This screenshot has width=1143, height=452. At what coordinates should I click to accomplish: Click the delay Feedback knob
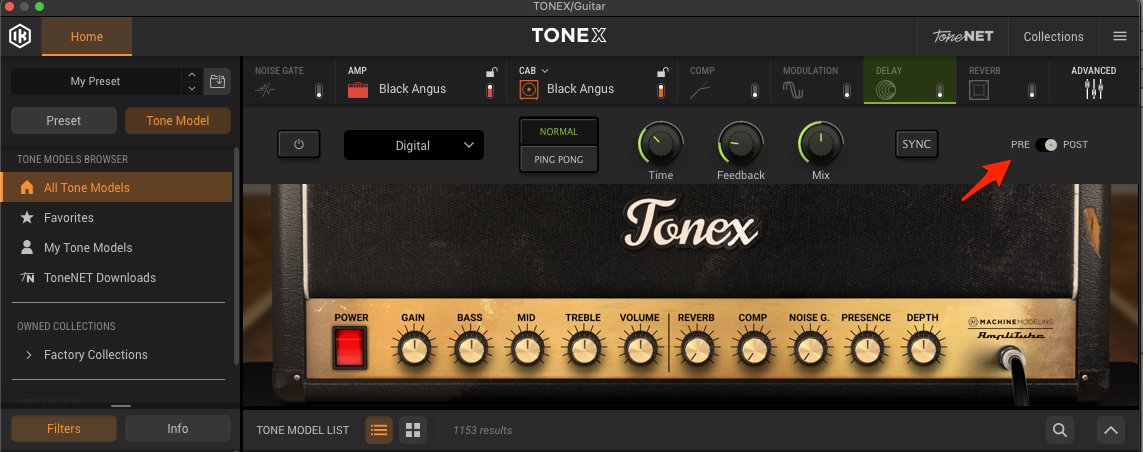(x=740, y=144)
